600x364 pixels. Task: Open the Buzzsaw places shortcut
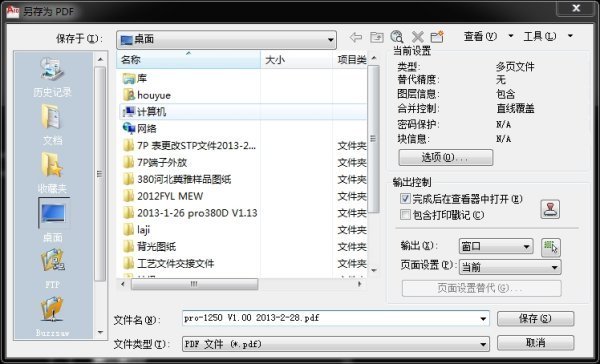(x=52, y=317)
